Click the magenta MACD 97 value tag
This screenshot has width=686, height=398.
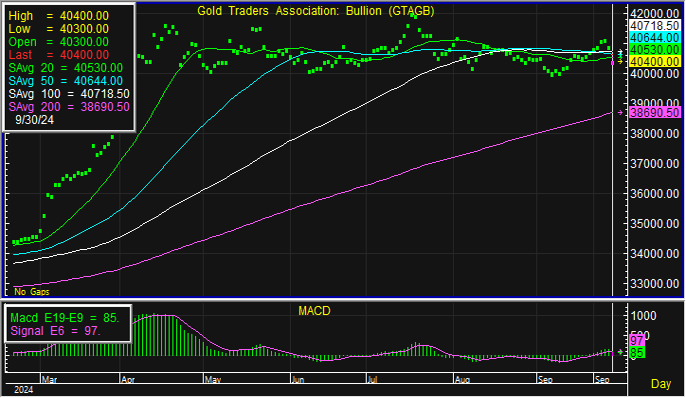pos(637,341)
